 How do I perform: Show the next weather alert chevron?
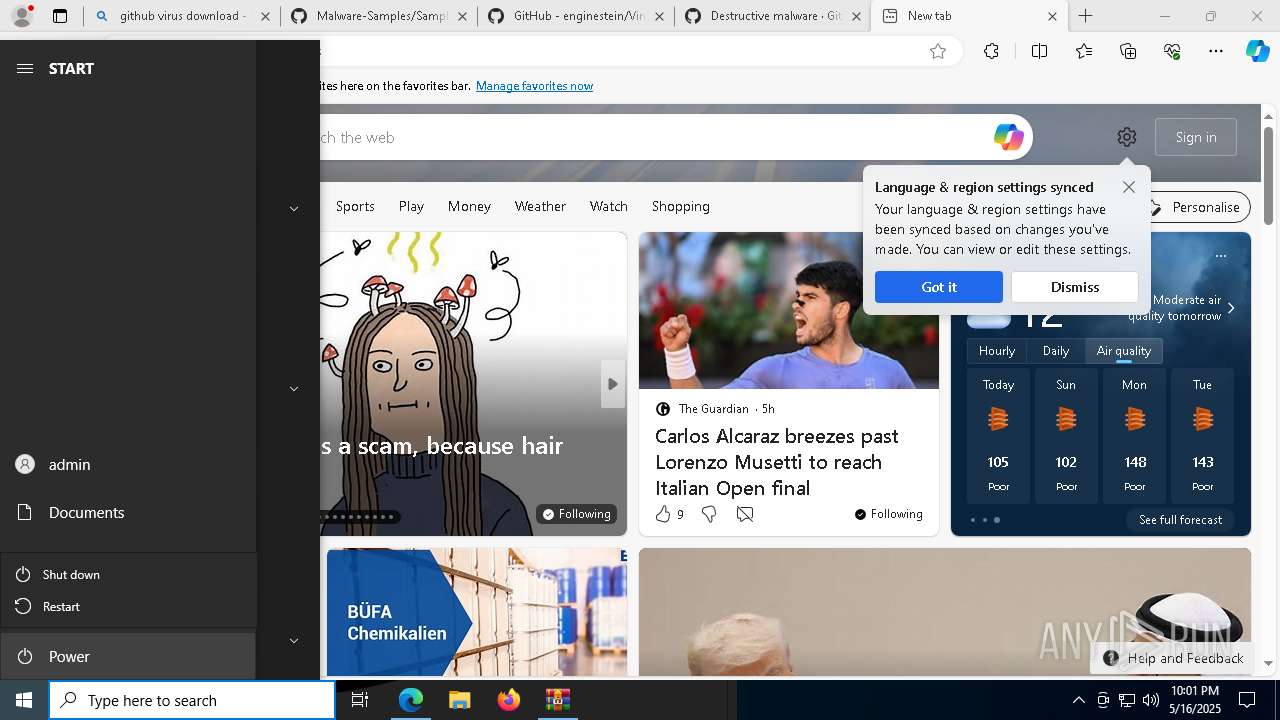(1231, 308)
